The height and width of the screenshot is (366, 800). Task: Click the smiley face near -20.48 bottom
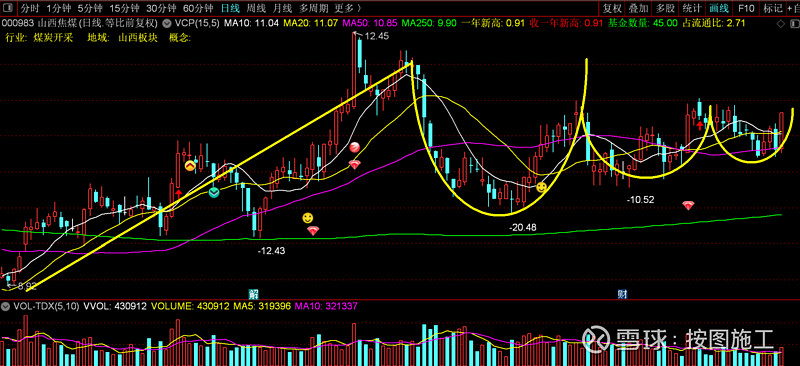tap(541, 187)
